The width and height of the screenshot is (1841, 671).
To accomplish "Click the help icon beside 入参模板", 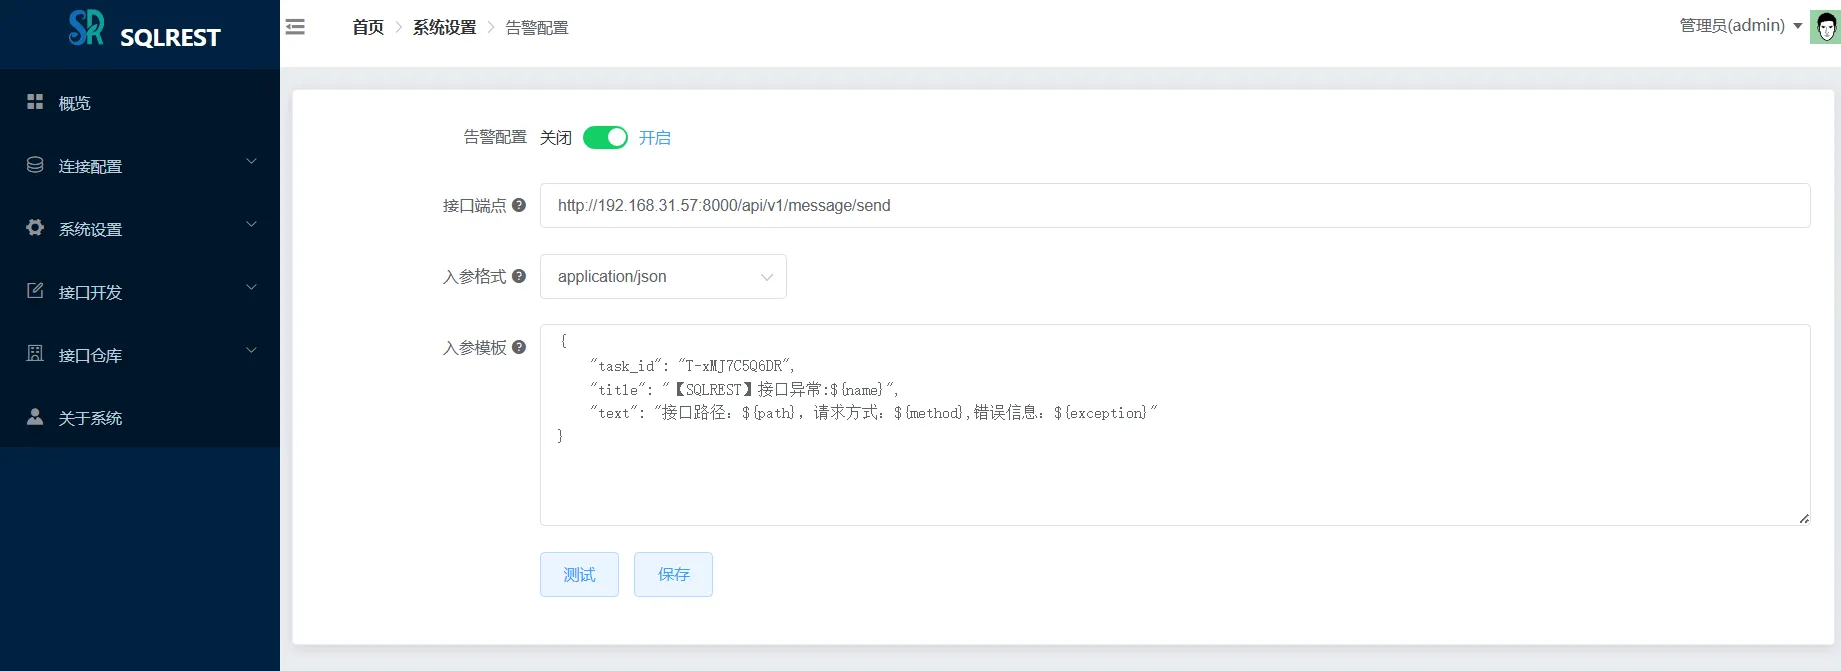I will [x=519, y=347].
